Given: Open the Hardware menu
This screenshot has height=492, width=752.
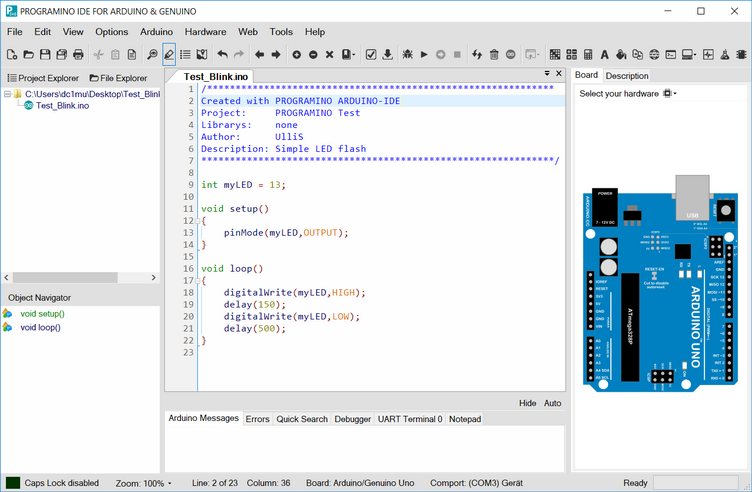Looking at the screenshot, I should [205, 32].
